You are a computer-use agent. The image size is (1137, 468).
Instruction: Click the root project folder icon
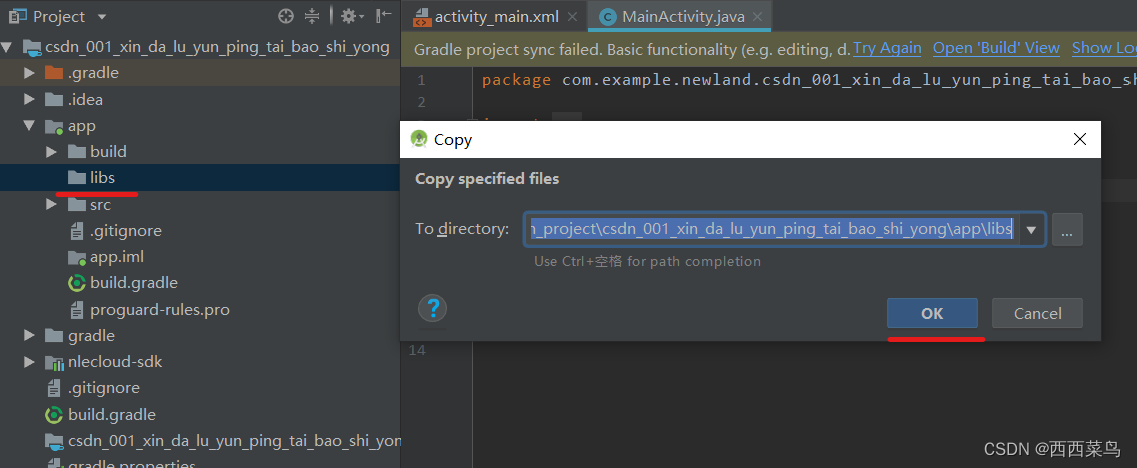coord(32,48)
